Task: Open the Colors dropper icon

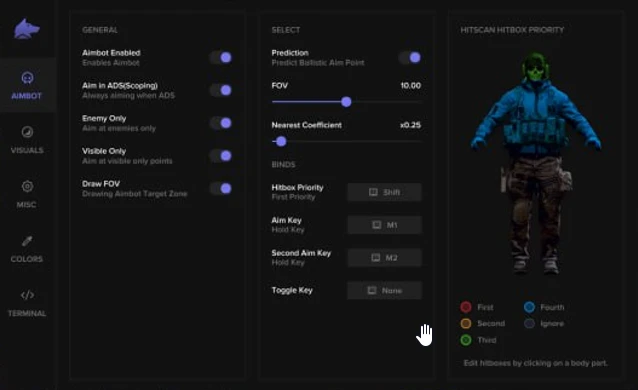Action: [x=27, y=241]
